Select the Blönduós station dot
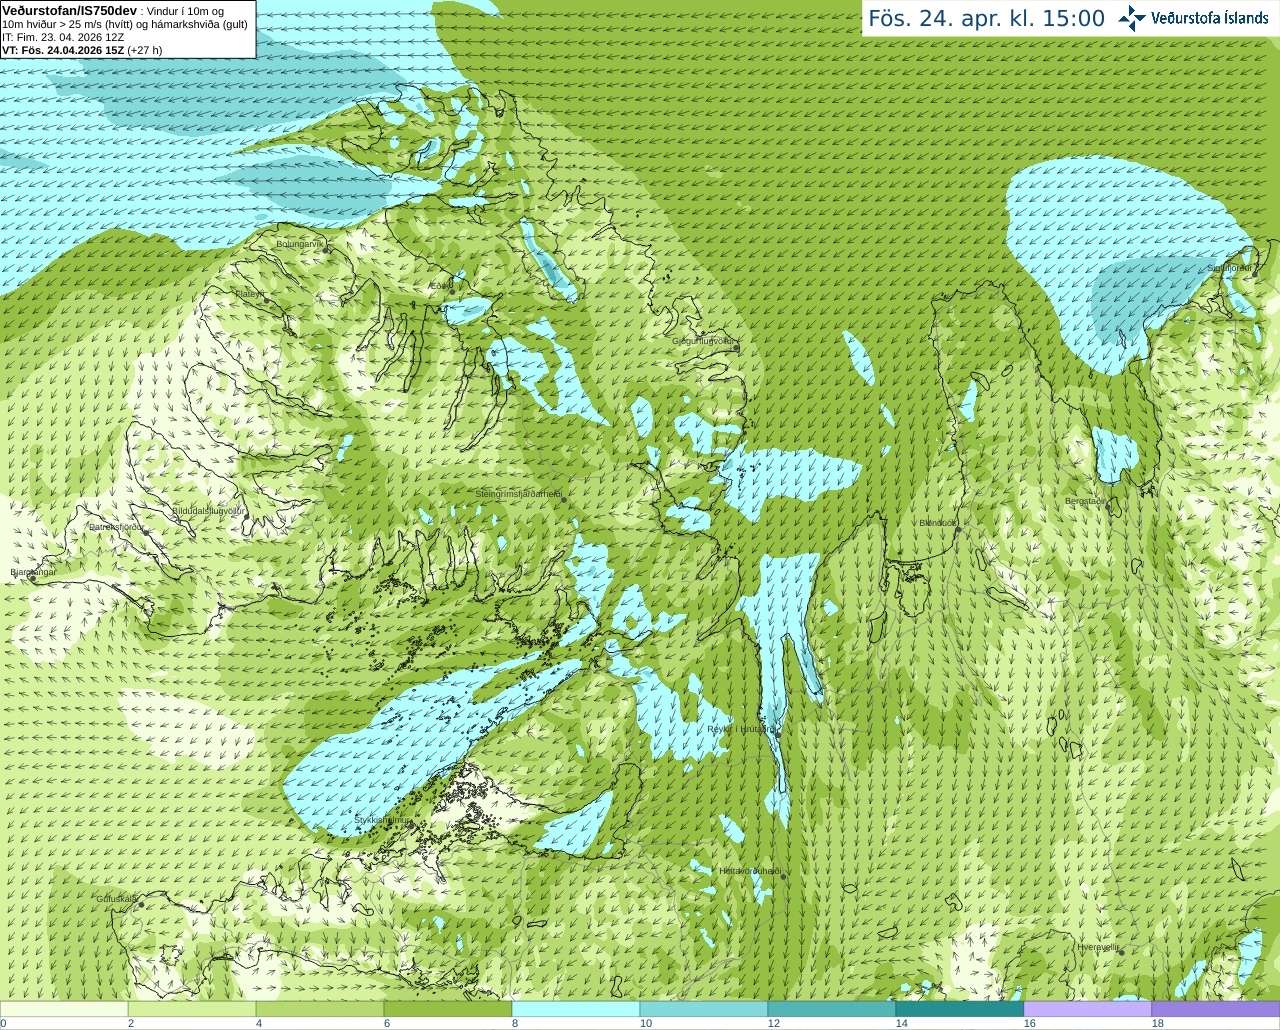Screen dimensions: 1280x1030 tap(957, 530)
